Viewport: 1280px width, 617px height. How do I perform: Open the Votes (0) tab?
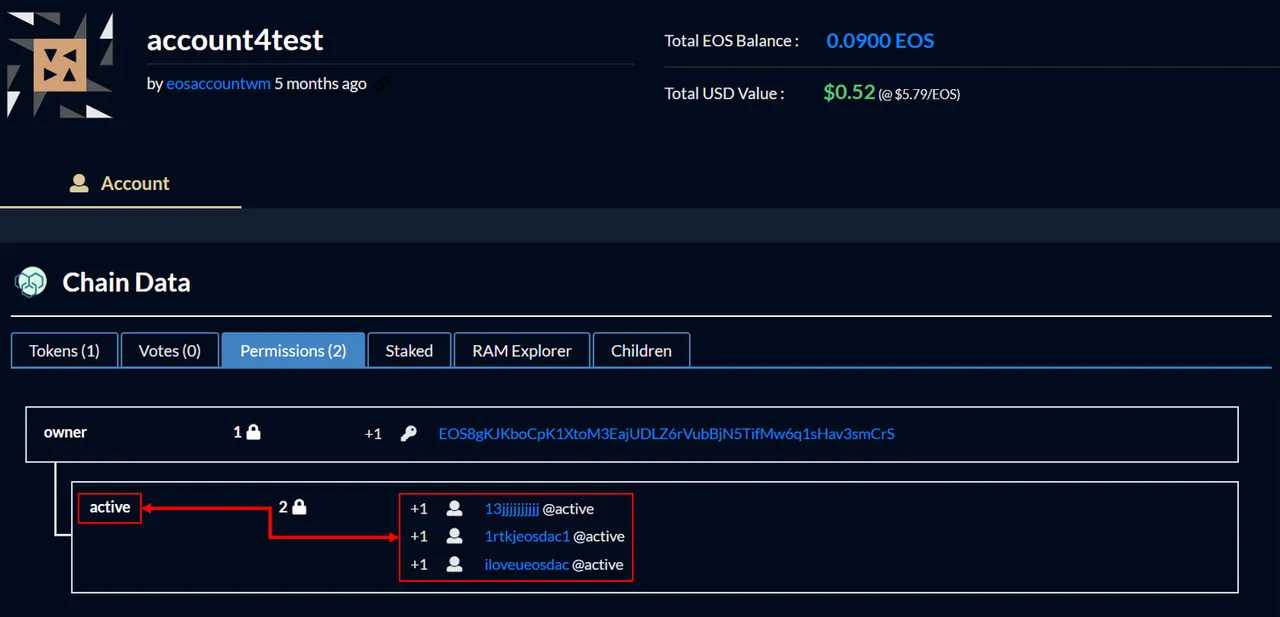click(x=170, y=351)
